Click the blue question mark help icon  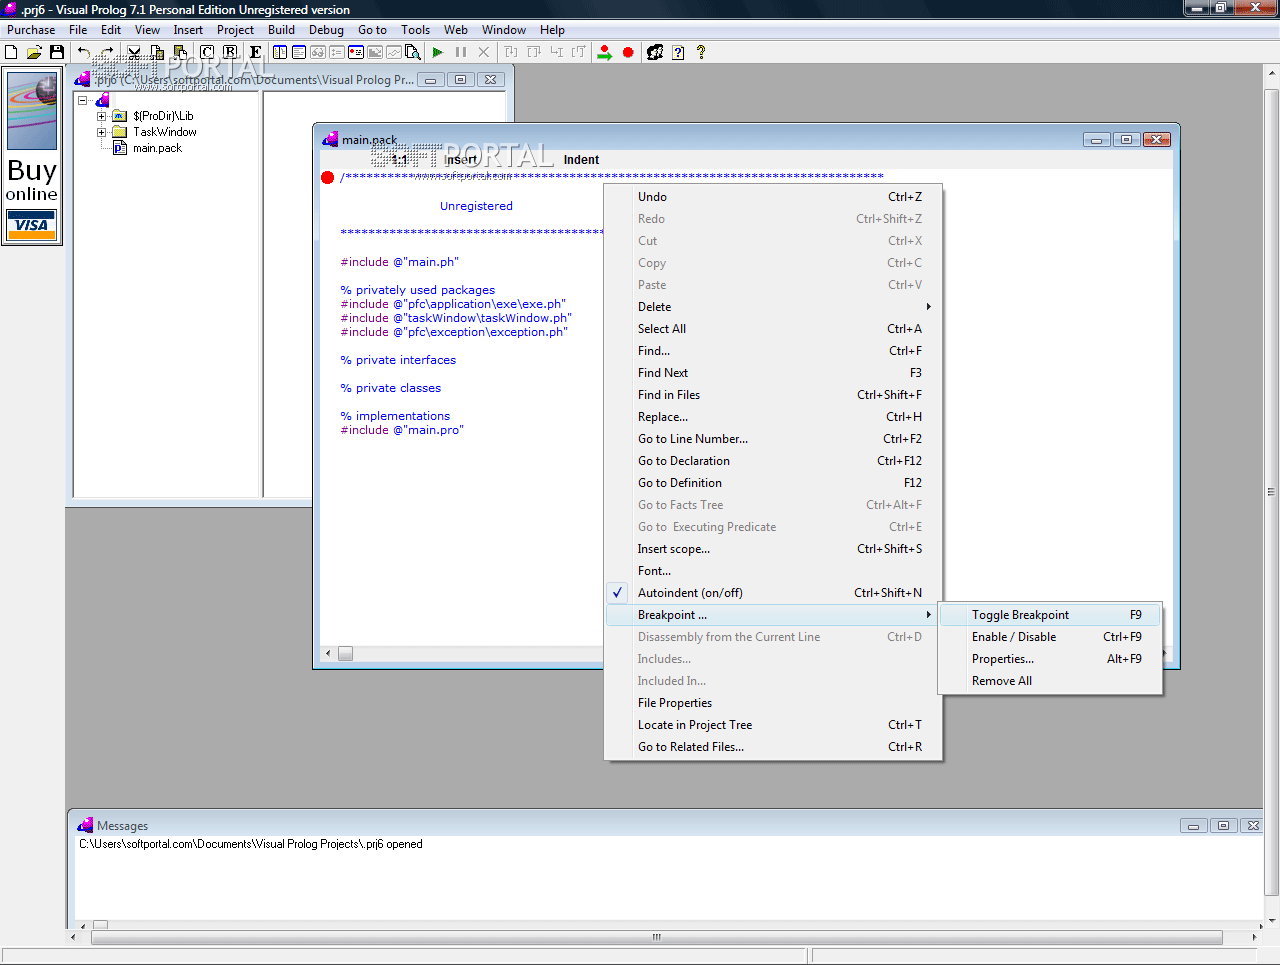coord(678,52)
